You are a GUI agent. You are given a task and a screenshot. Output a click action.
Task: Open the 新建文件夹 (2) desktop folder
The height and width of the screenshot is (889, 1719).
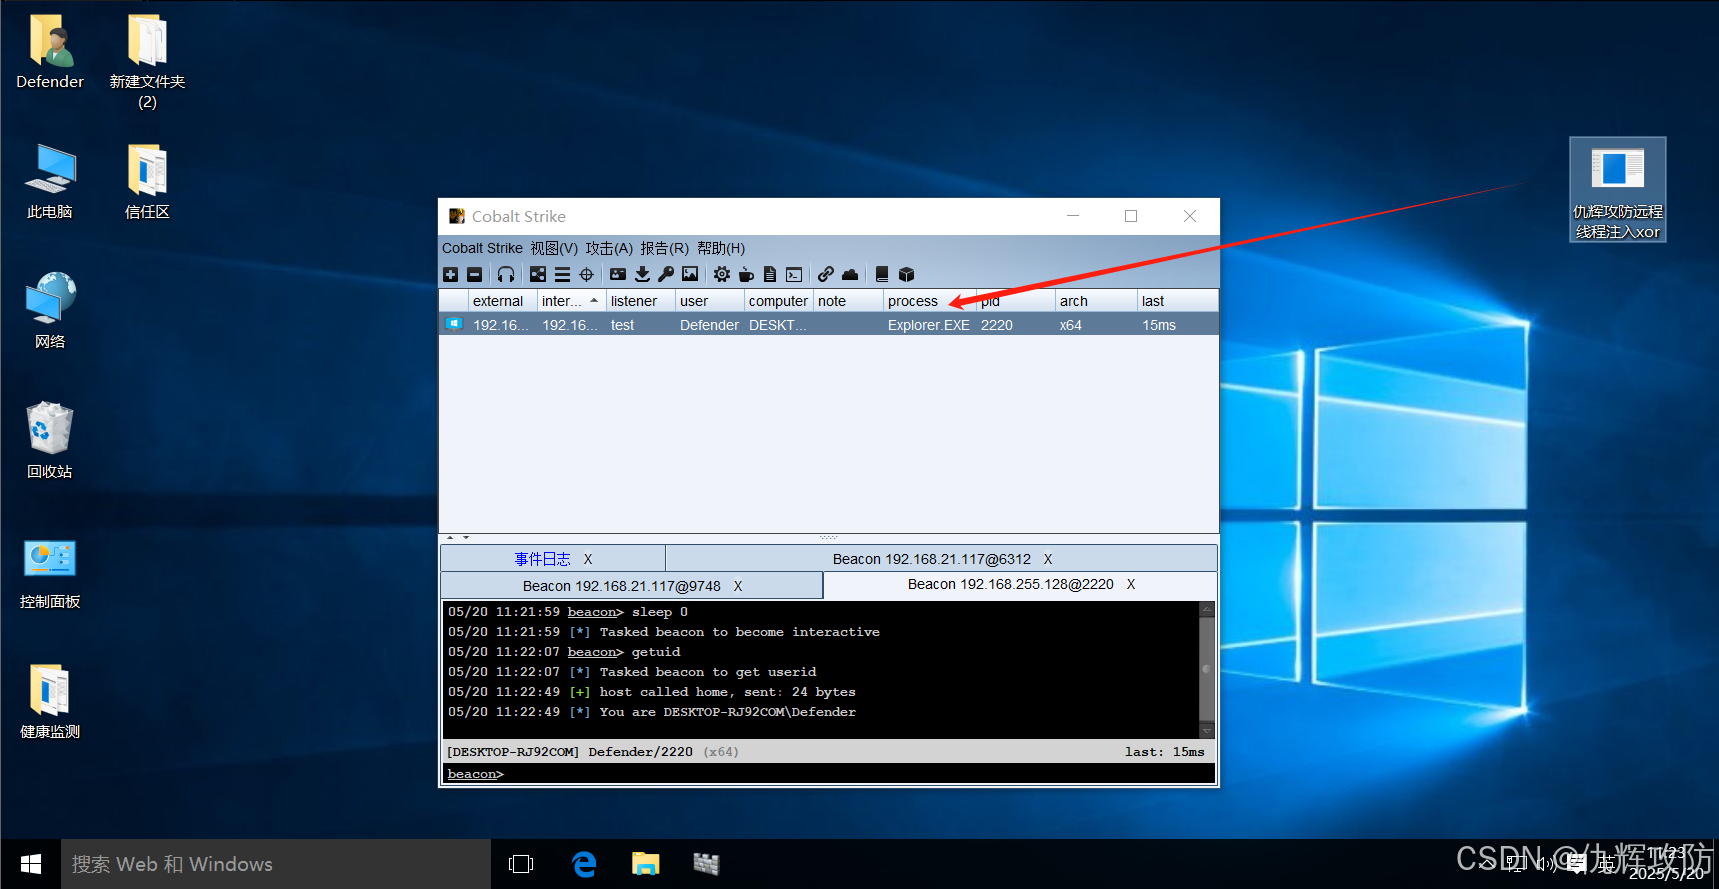[x=147, y=60]
